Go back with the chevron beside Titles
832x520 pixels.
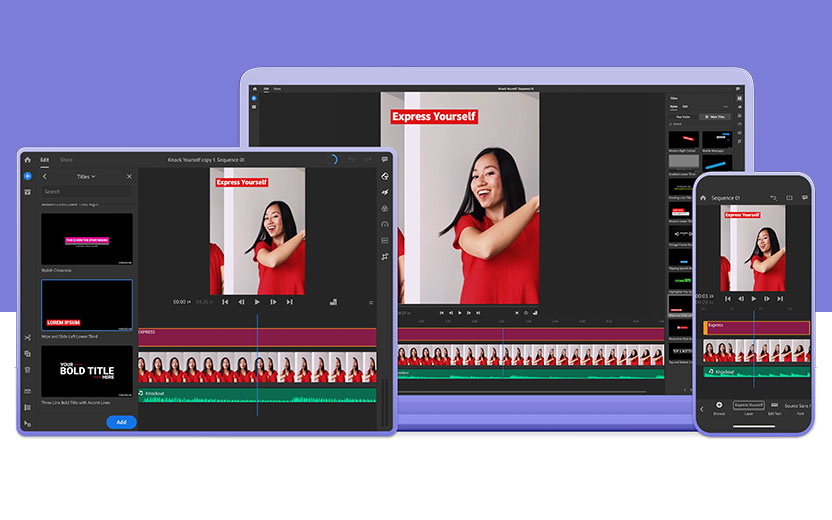[45, 176]
